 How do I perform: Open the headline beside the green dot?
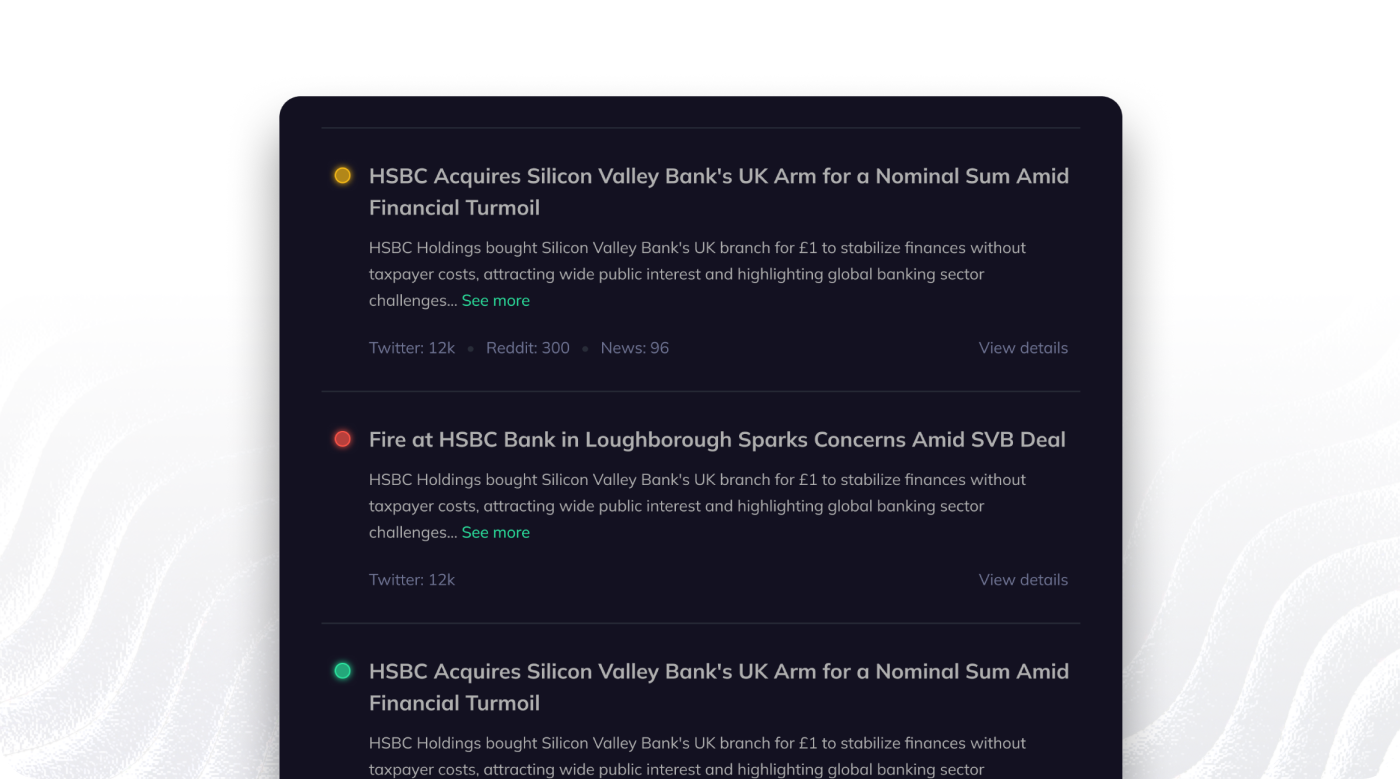719,687
